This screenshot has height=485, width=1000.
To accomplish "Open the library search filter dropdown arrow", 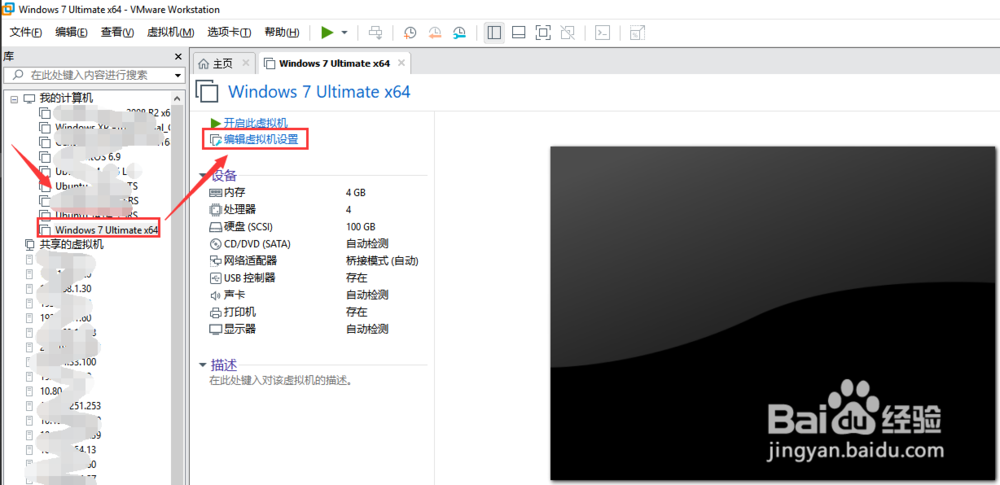I will pyautogui.click(x=178, y=75).
